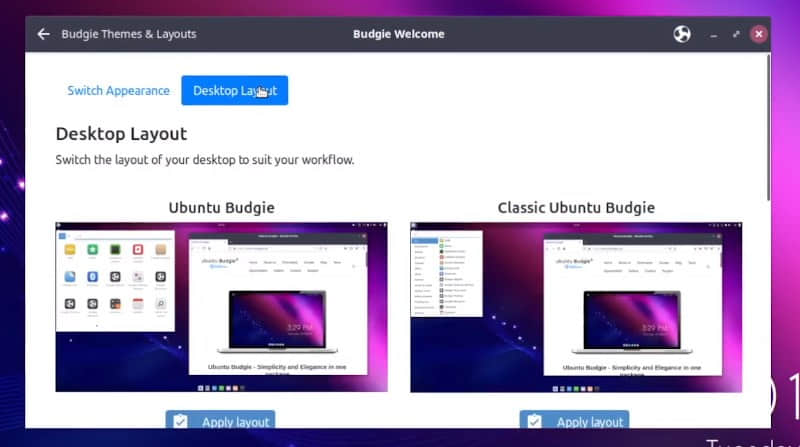
Task: Select the Desktop Layout tab
Action: coord(235,90)
